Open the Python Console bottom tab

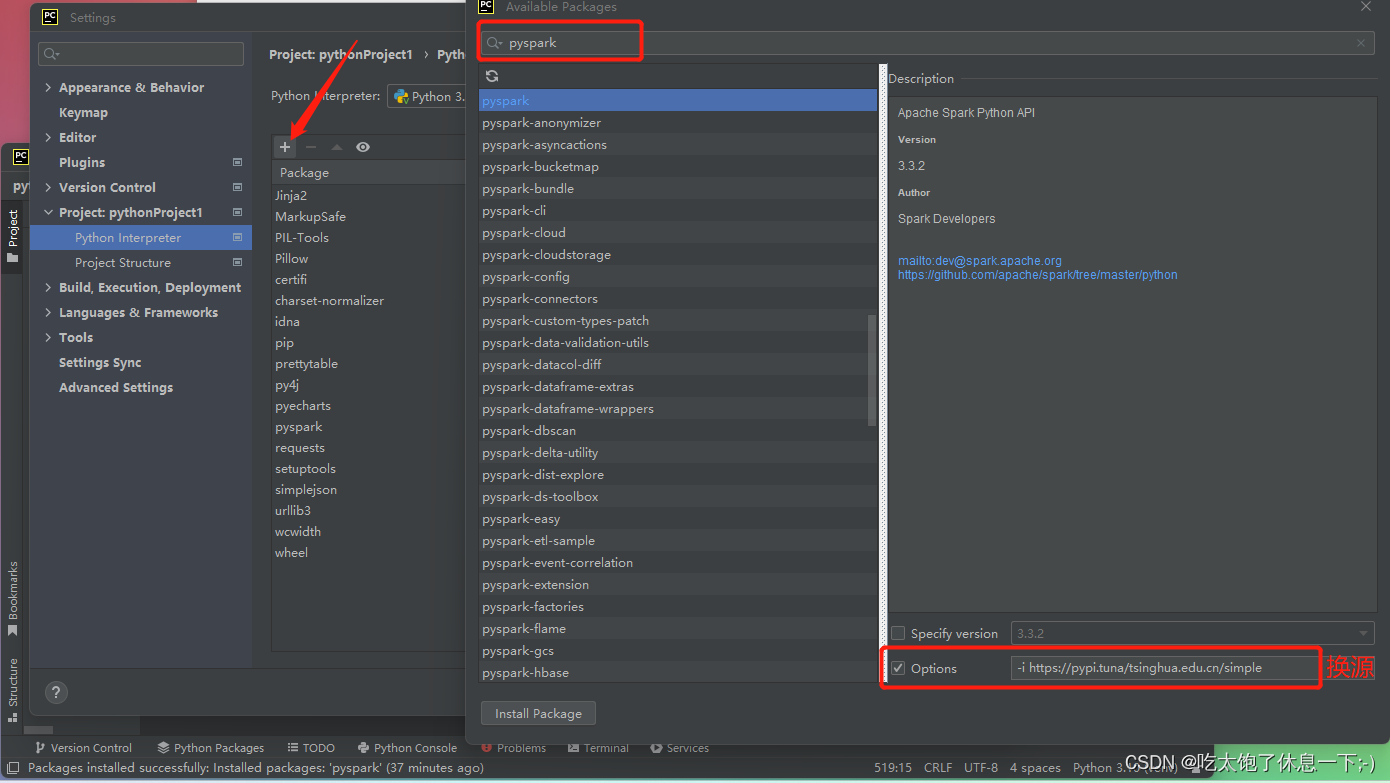(406, 748)
